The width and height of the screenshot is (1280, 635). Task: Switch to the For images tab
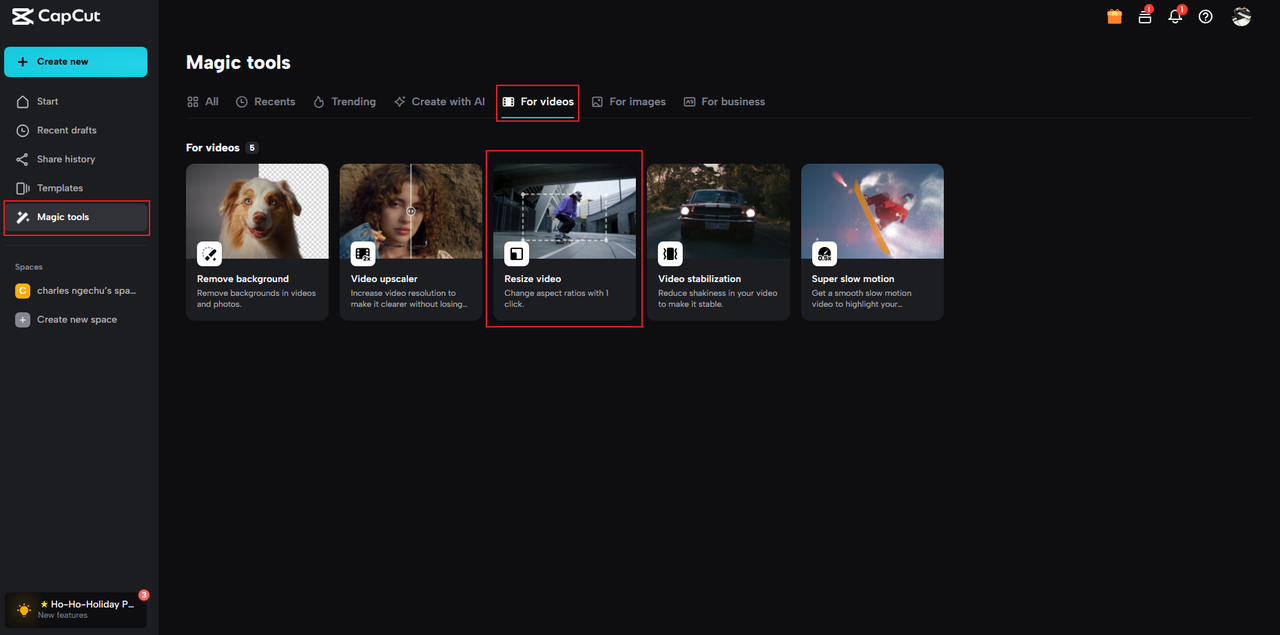628,101
